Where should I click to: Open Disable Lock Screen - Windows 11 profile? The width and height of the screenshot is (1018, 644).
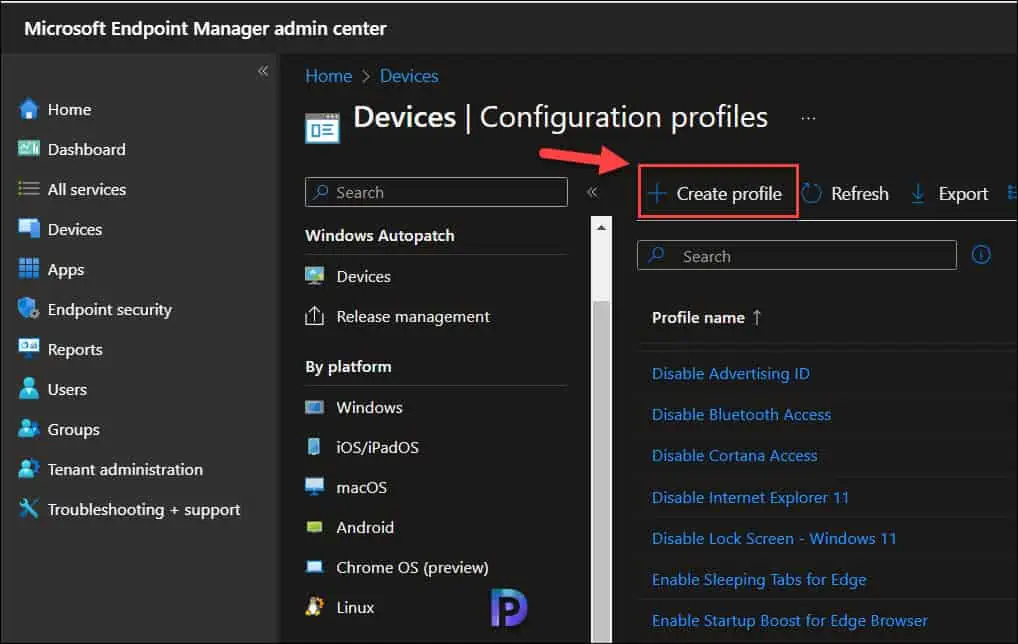[774, 538]
